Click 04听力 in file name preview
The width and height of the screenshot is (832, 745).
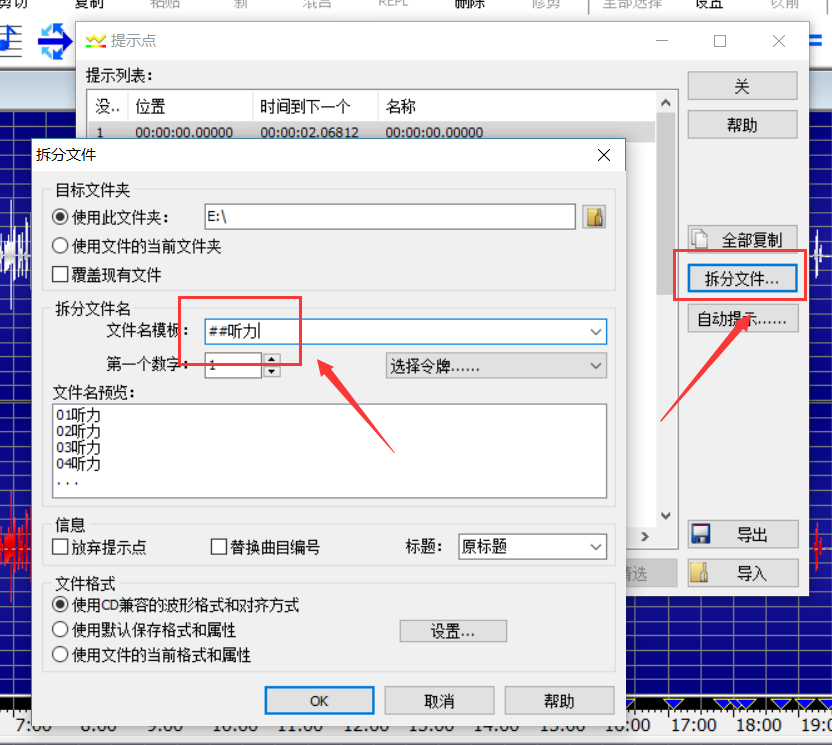click(79, 464)
